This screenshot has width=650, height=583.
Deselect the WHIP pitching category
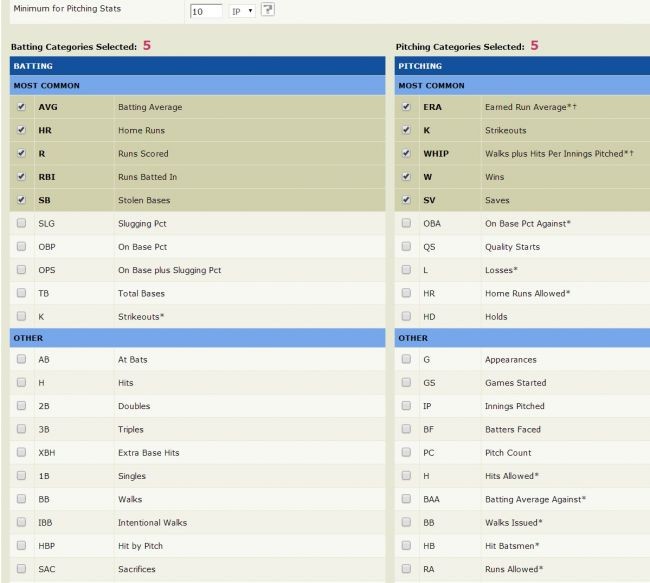tap(406, 153)
